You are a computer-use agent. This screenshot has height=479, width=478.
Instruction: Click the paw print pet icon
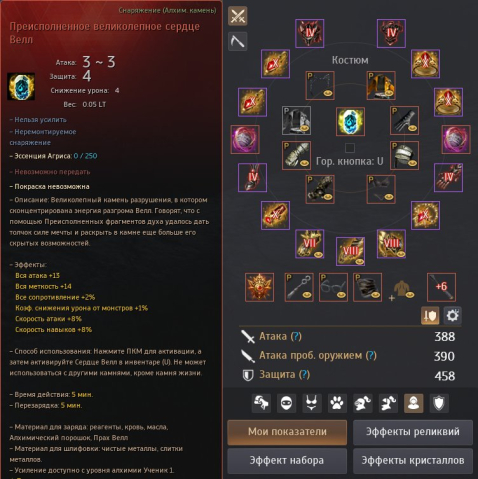[337, 403]
